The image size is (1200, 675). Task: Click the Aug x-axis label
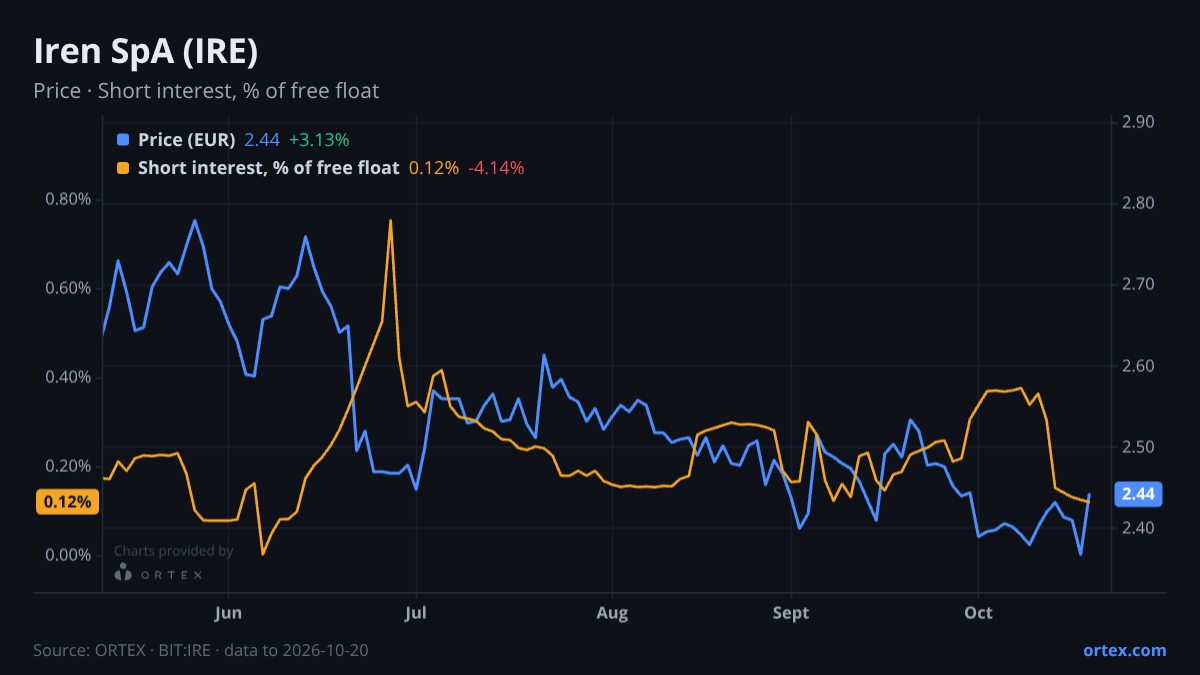pos(612,612)
